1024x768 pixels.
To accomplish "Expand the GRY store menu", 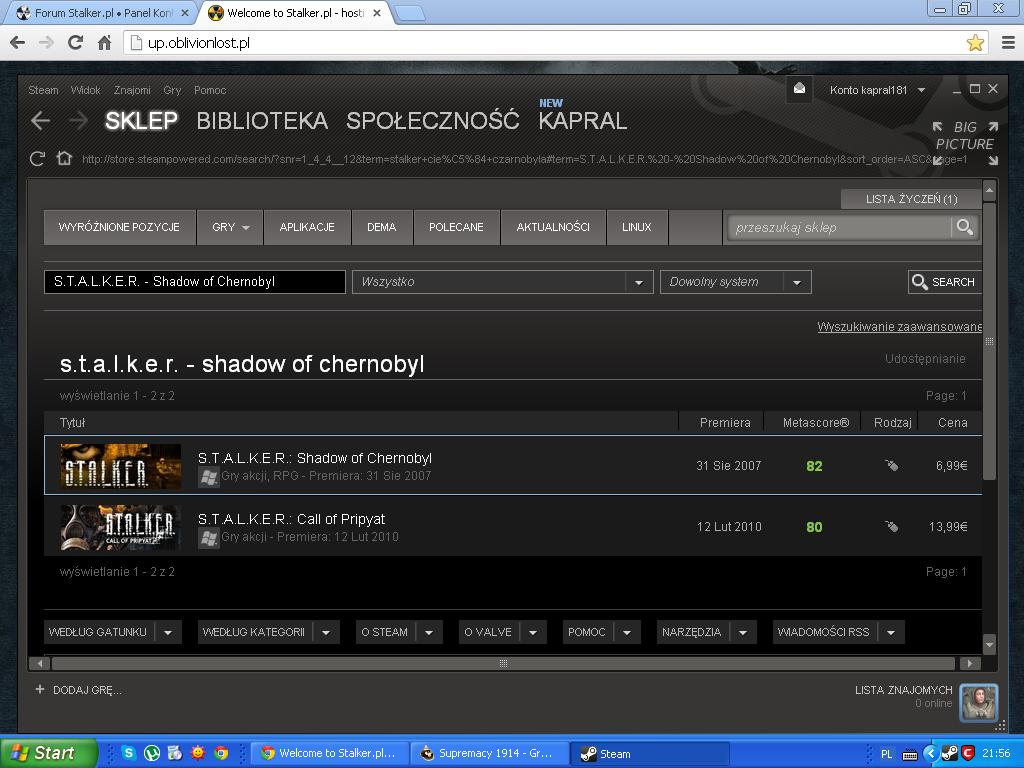I will tap(230, 227).
